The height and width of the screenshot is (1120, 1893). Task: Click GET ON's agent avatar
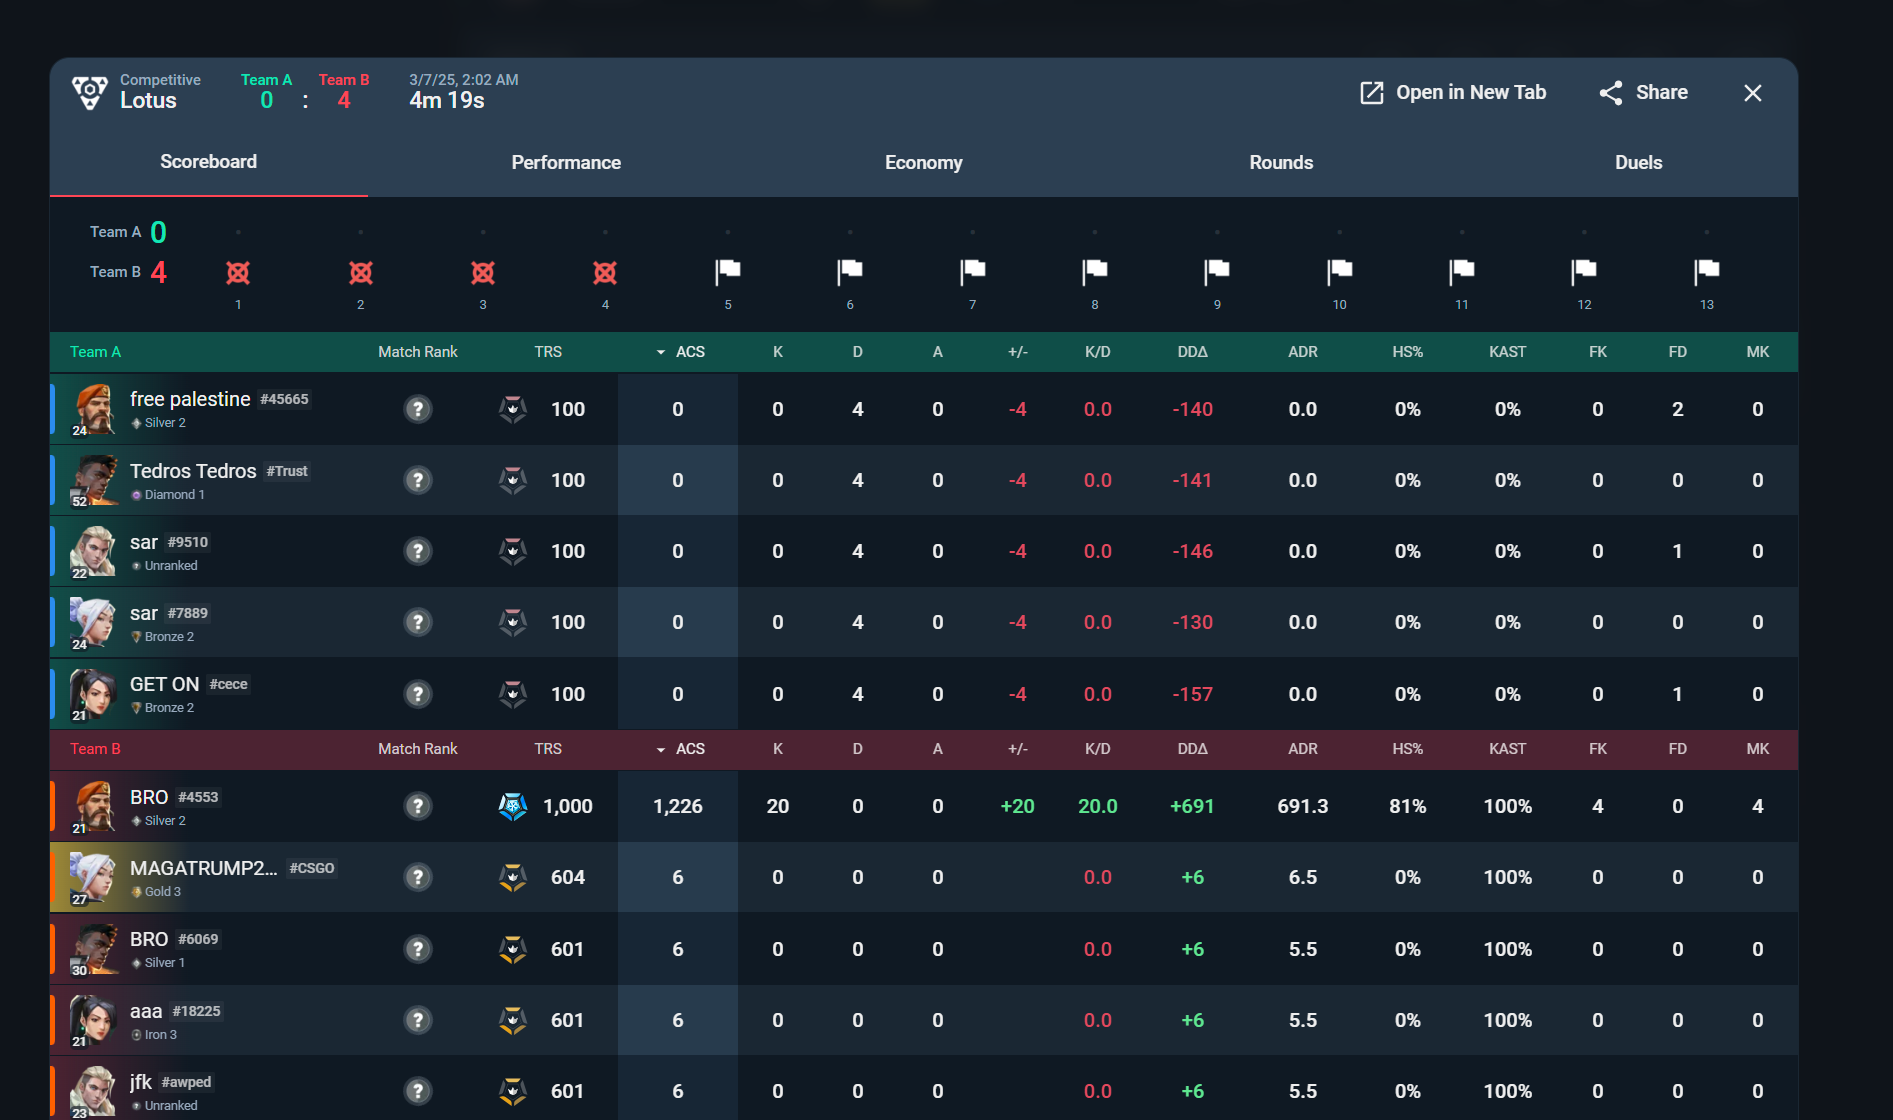[x=93, y=694]
